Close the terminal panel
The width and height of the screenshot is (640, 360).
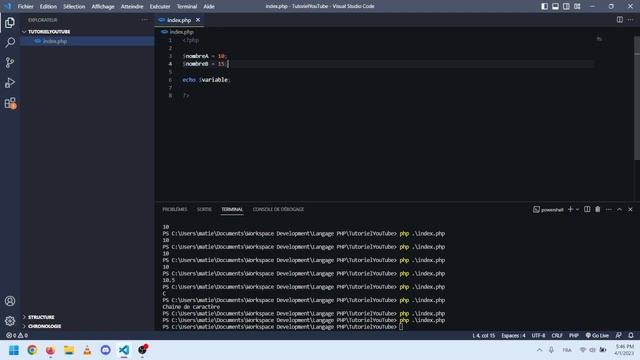630,209
